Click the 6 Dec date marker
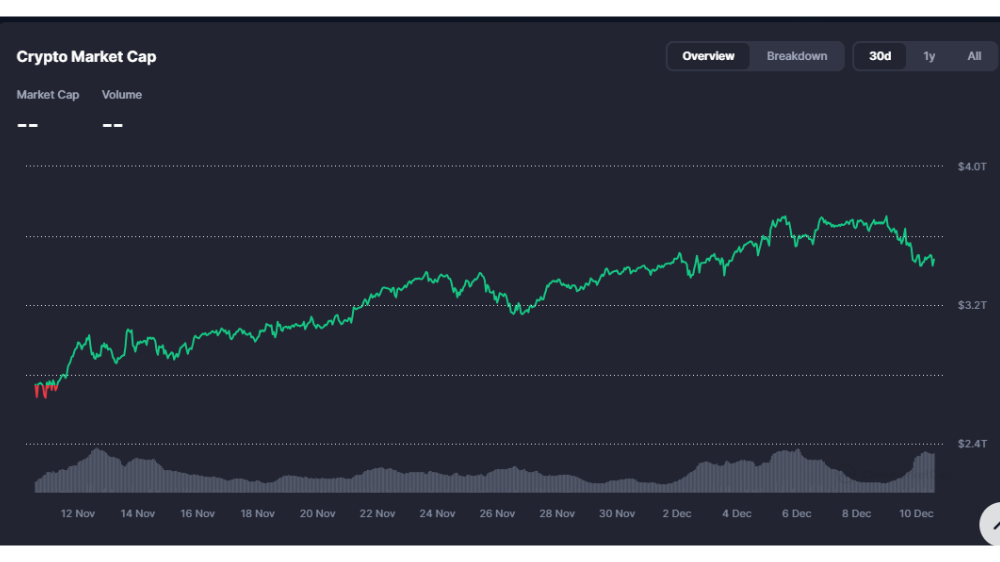Viewport: 1000px width, 562px height. (797, 514)
